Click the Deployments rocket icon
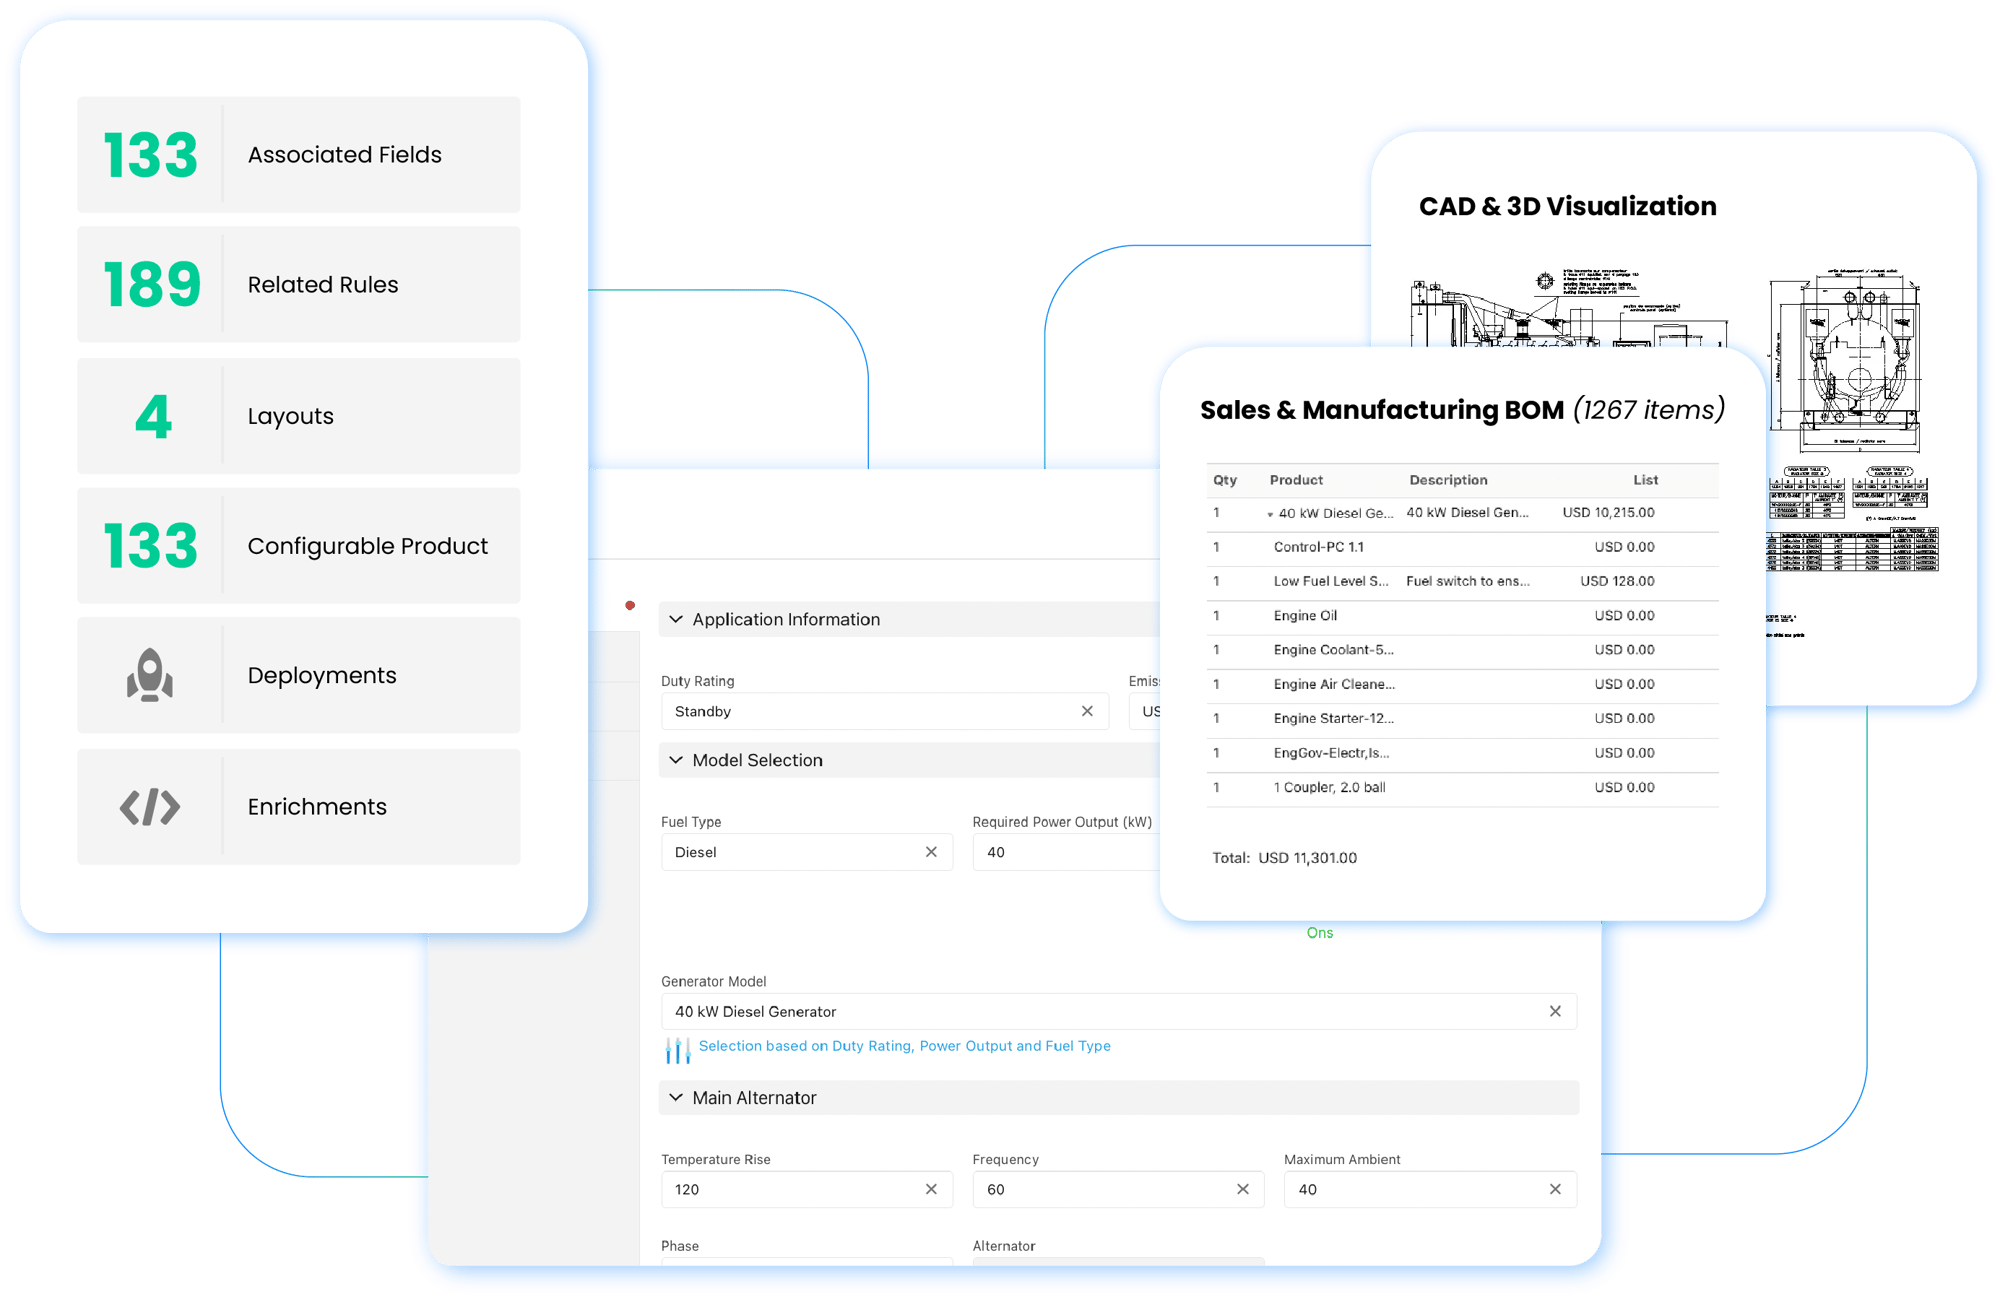Screen dimensions: 2000x1302 (150, 675)
